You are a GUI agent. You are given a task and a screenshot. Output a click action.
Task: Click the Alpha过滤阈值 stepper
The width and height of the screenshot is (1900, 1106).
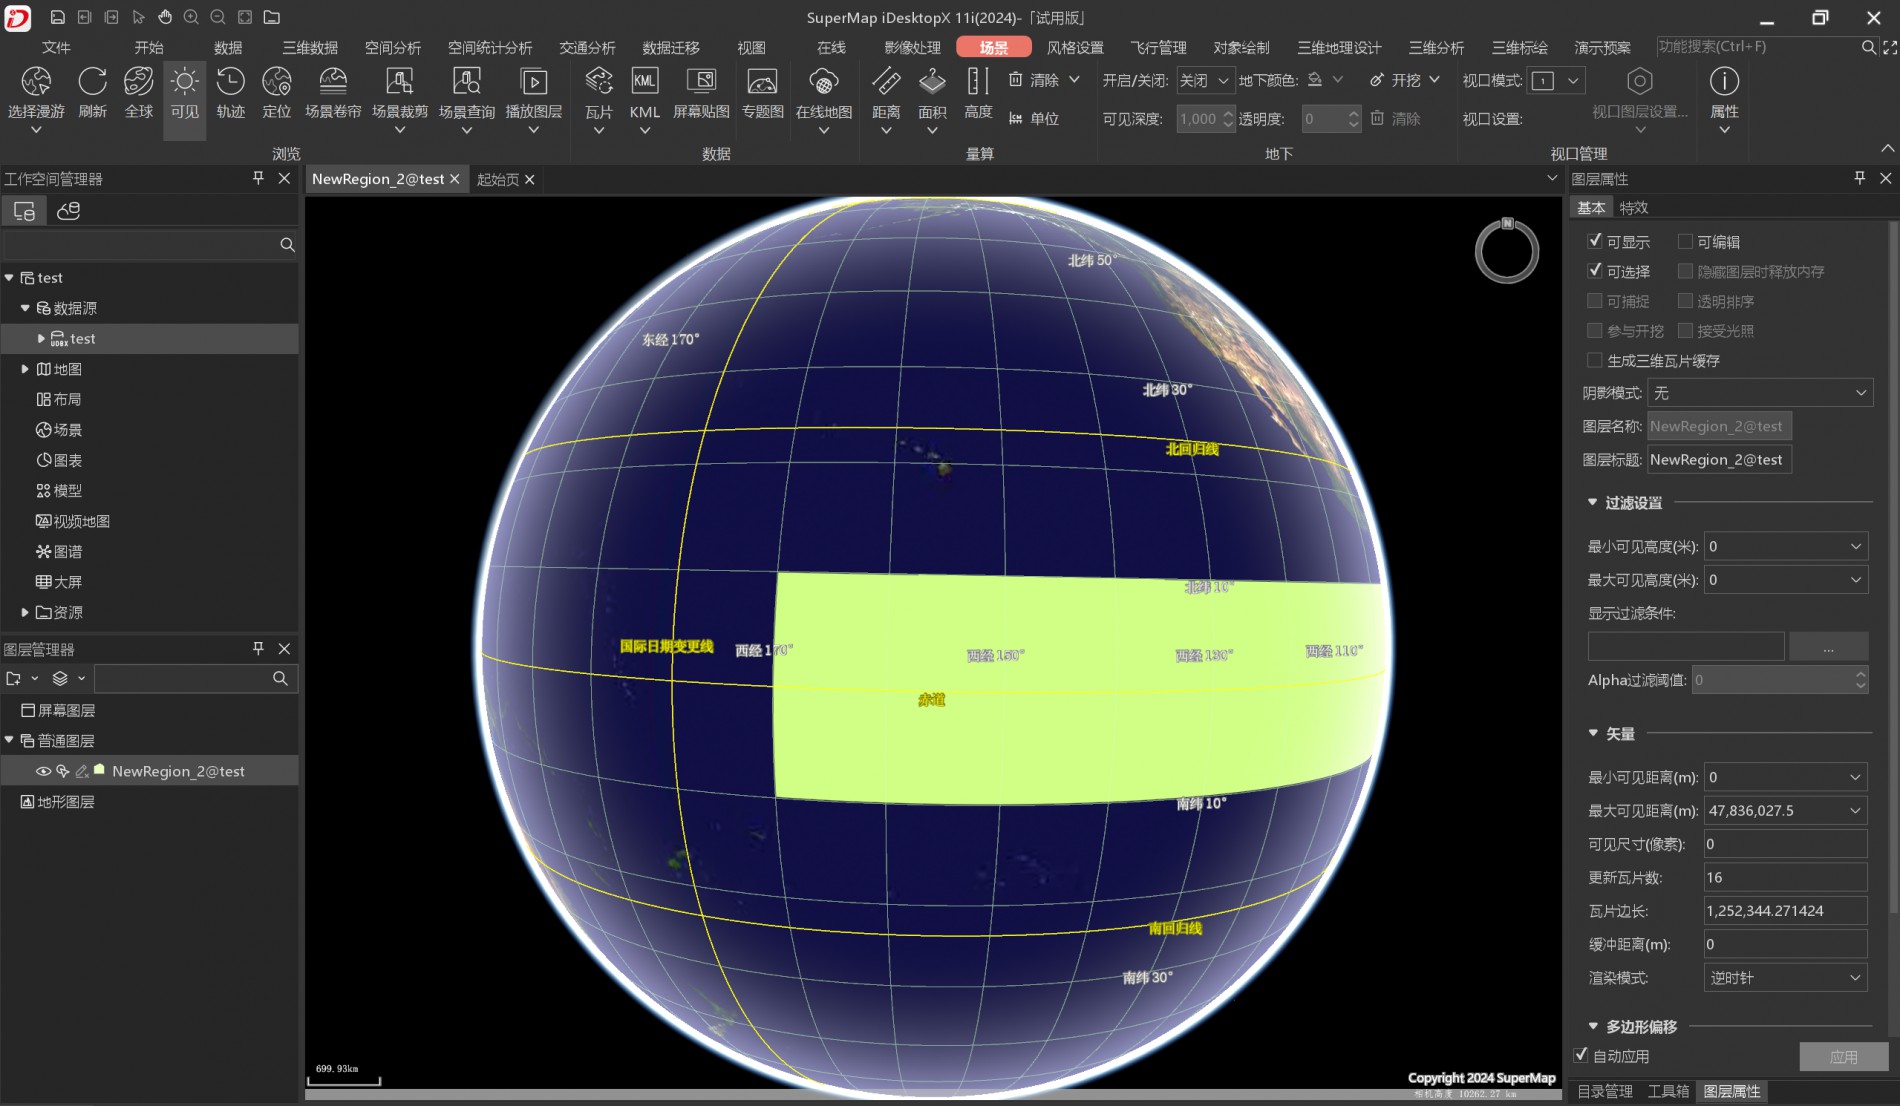(x=1860, y=680)
